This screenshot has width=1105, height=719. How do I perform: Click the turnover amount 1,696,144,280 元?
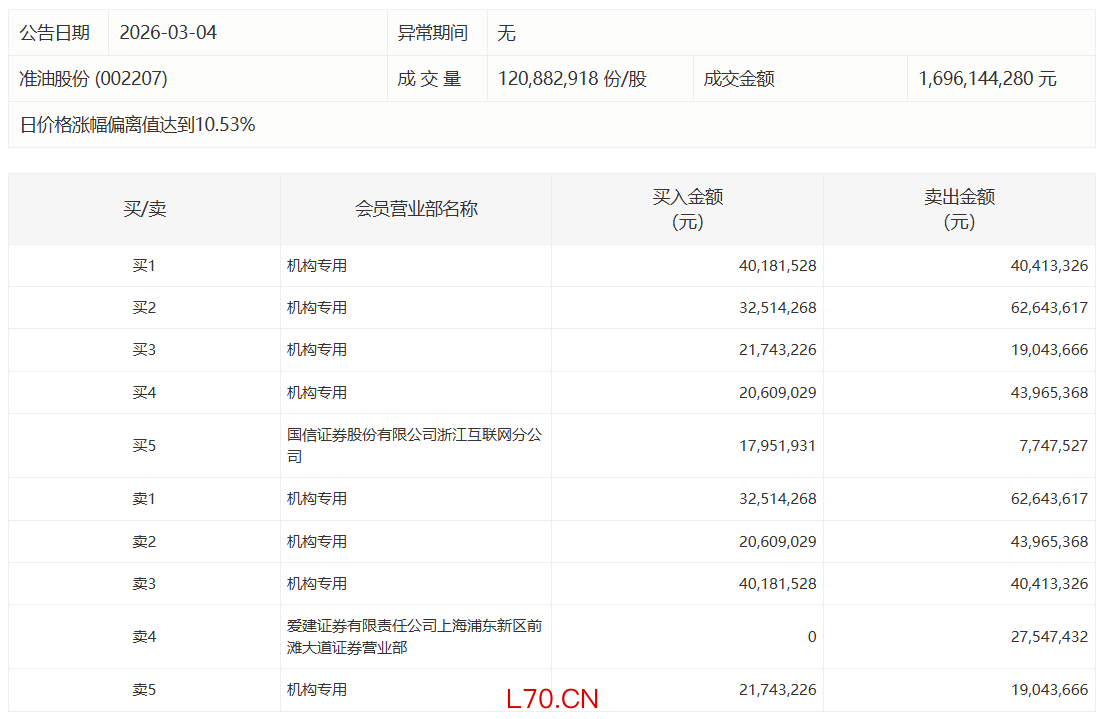point(987,79)
